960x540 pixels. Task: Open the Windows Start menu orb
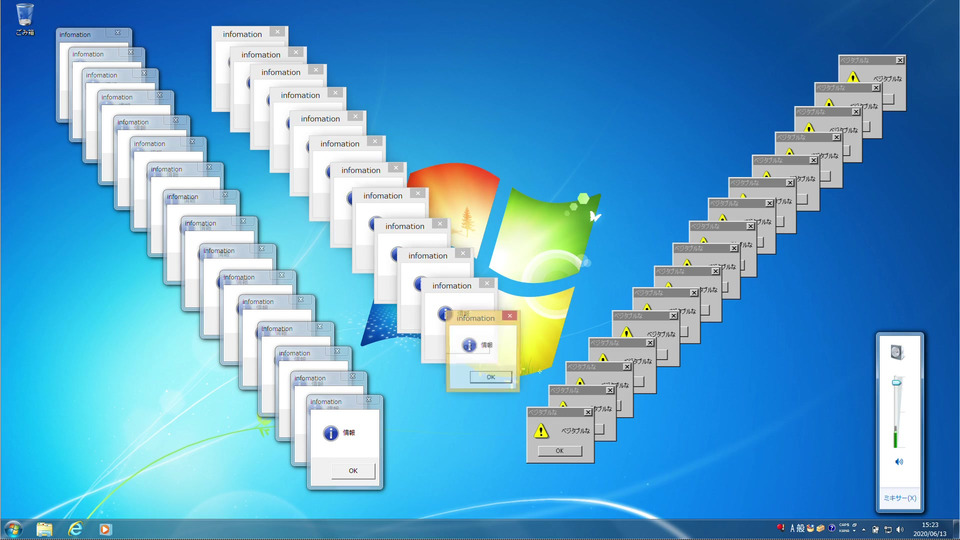click(x=13, y=529)
